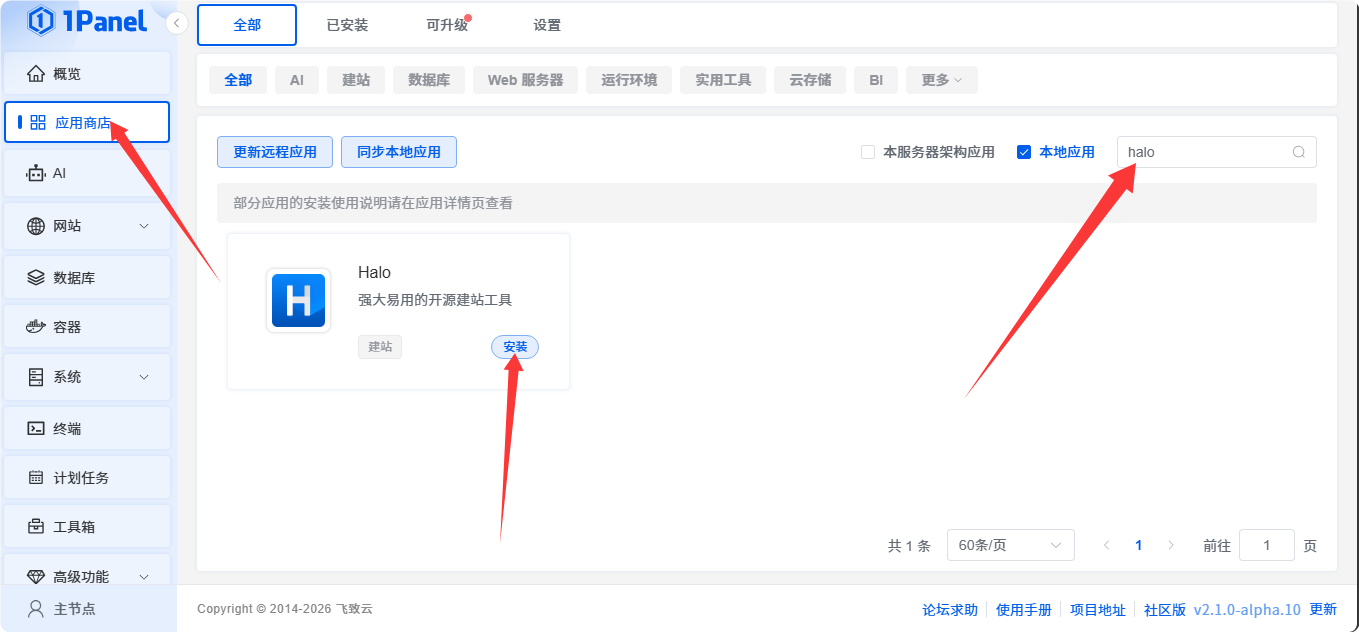The width and height of the screenshot is (1359, 632).
Task: Click the home icon beside 概览
Action: (x=36, y=74)
